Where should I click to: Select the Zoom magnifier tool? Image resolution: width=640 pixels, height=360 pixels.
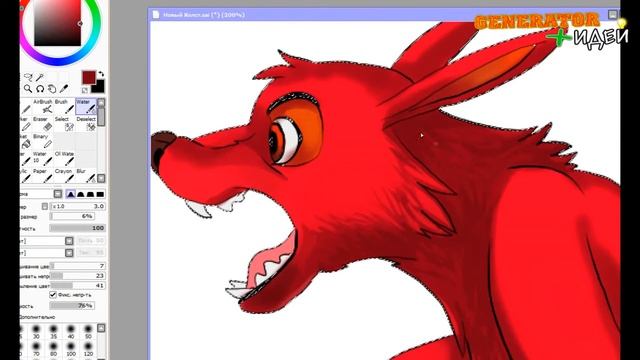[28, 88]
